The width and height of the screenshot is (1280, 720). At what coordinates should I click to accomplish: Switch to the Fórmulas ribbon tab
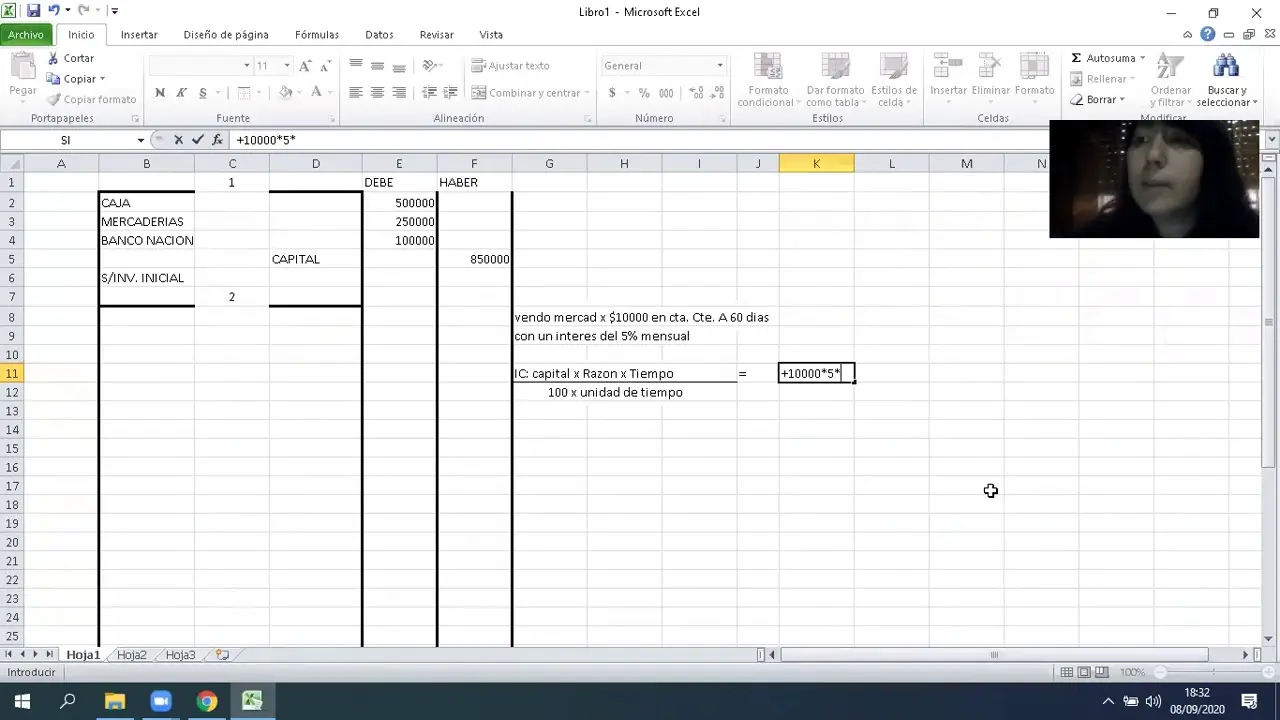[x=316, y=34]
